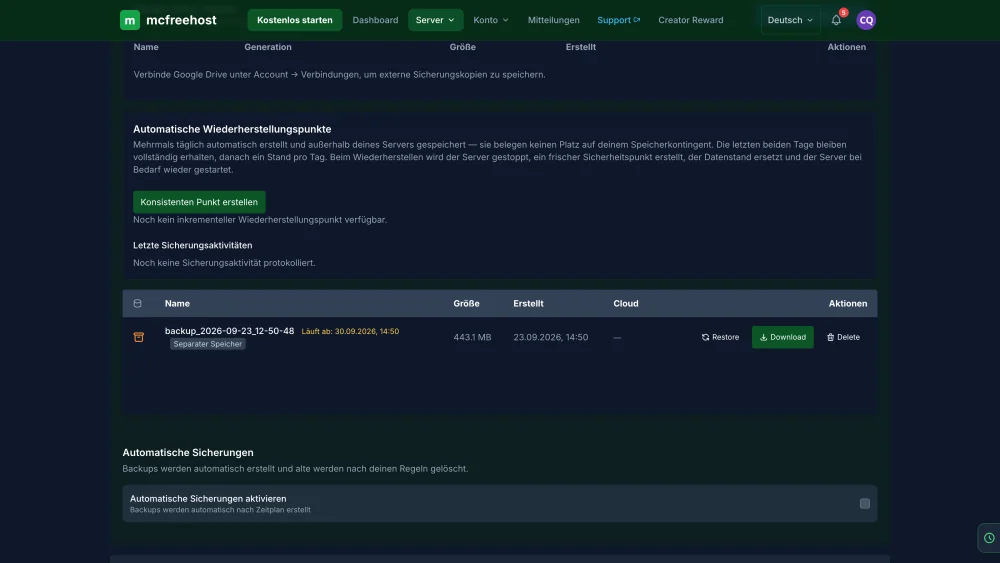Click the 'Cloud' column header
The height and width of the screenshot is (563, 1000).
click(626, 303)
